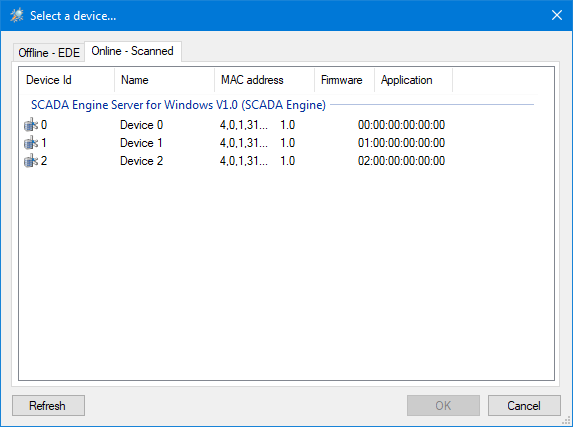Sort by the Device Id column header
Screen dimensions: 573x427
click(67, 80)
